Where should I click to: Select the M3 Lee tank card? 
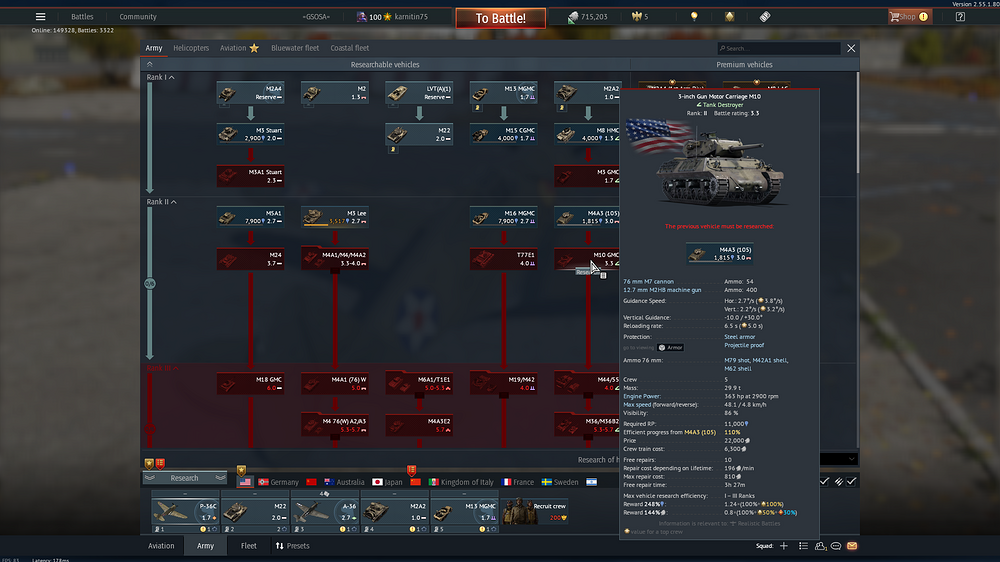pos(335,217)
